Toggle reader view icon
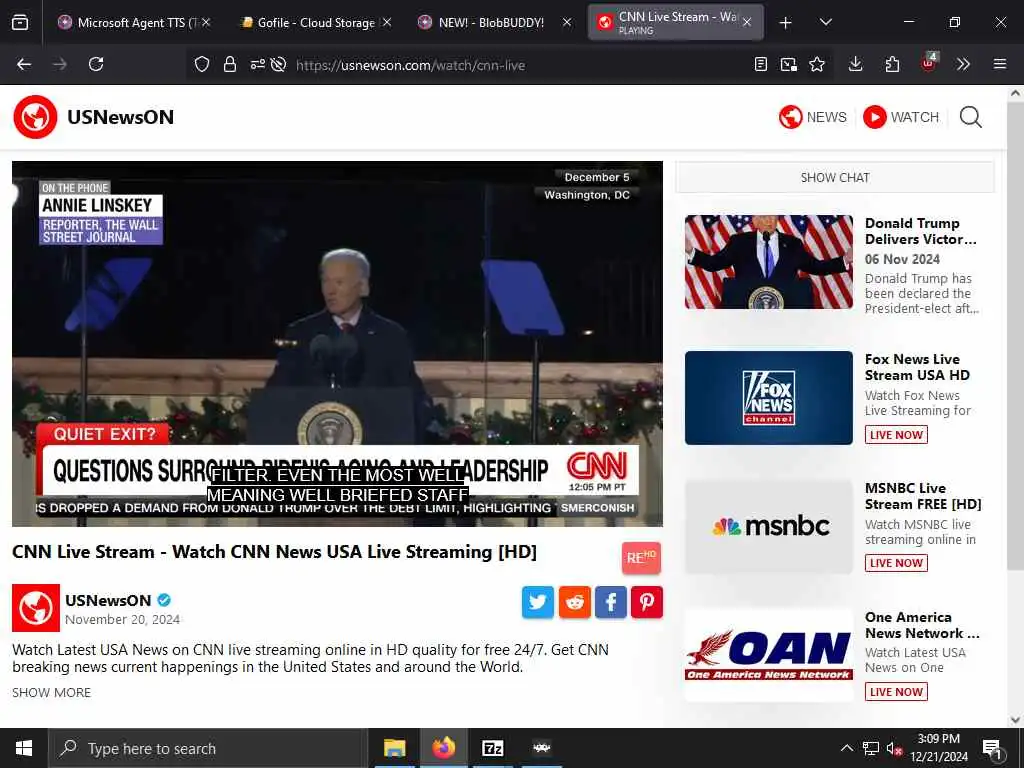This screenshot has width=1024, height=768. pos(760,64)
